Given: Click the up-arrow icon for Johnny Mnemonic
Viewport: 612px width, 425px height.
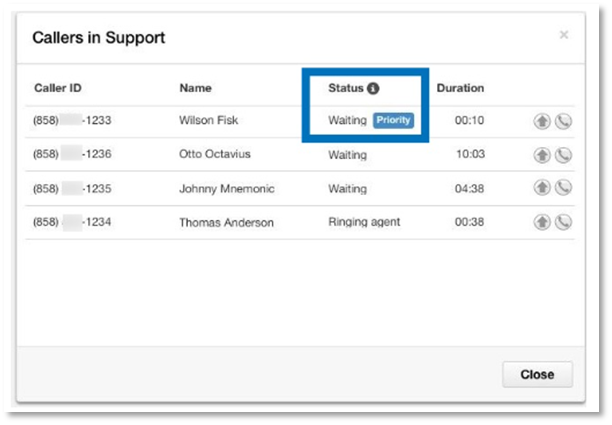Looking at the screenshot, I should click(542, 188).
